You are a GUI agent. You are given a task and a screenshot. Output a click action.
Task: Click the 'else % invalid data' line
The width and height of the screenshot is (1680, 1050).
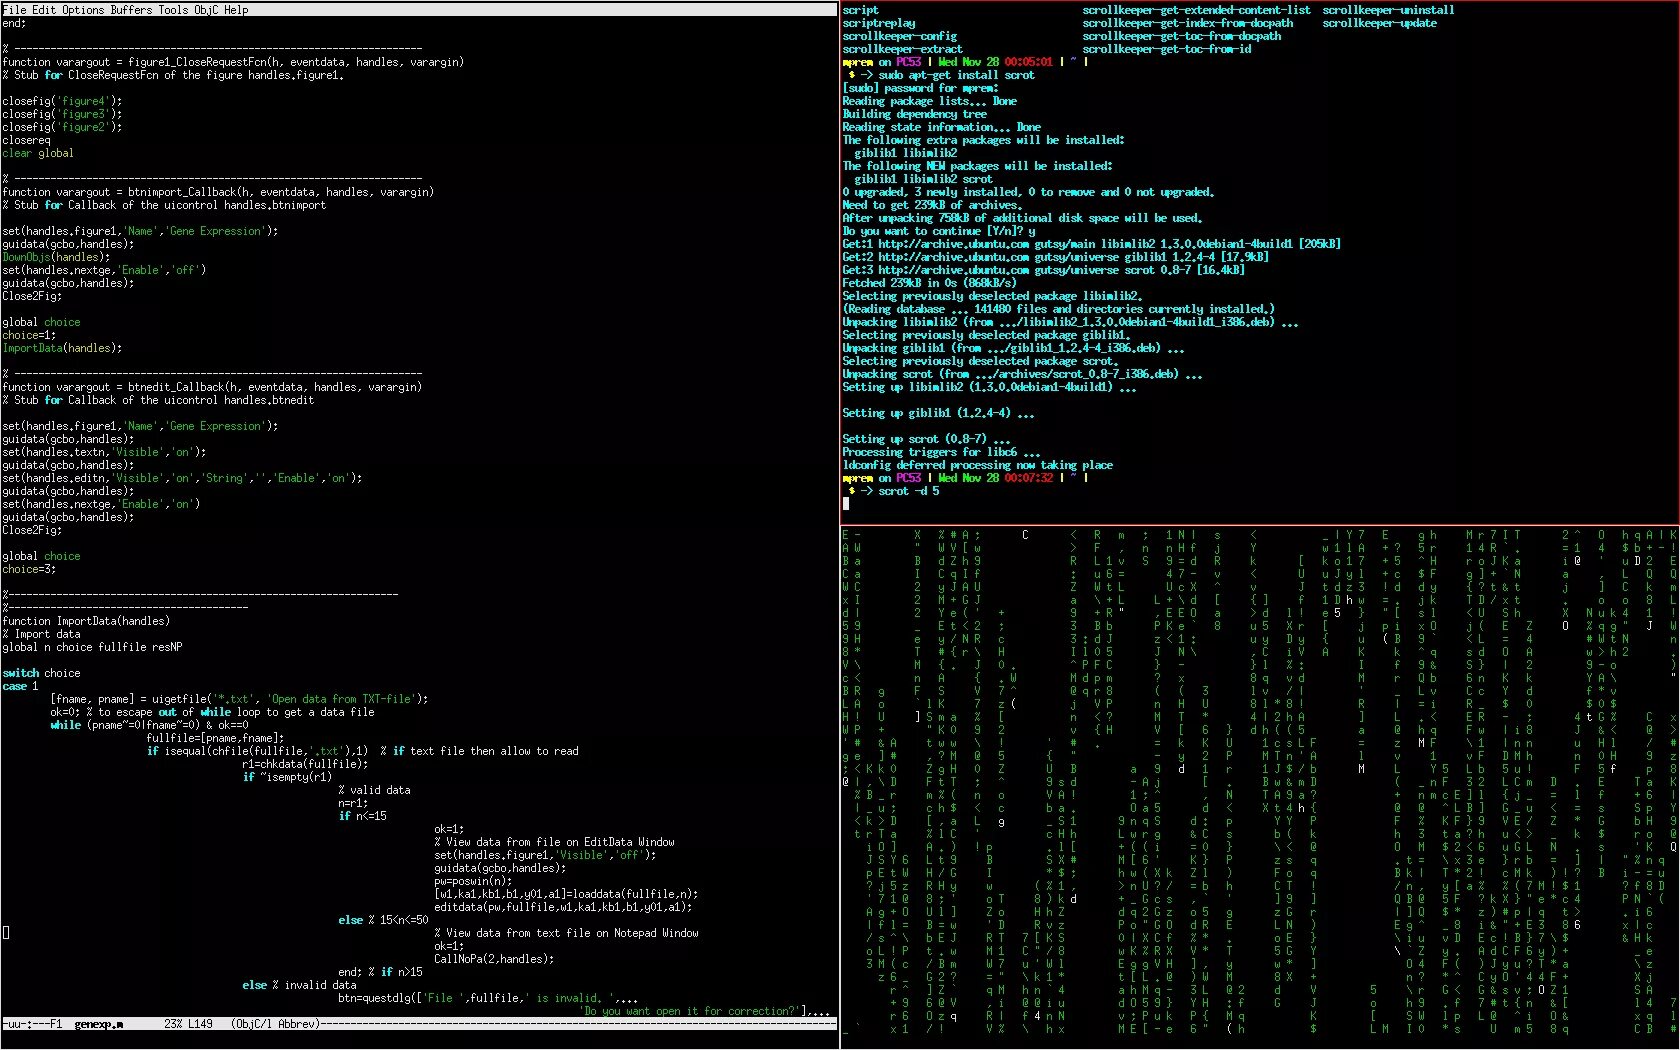[299, 985]
